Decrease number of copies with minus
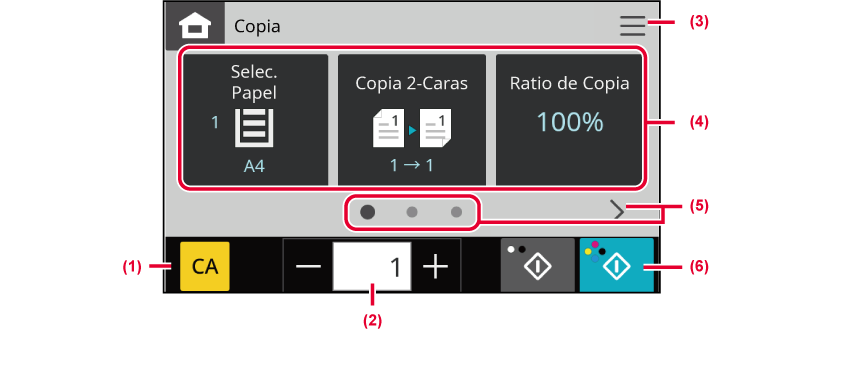Screen dimensions: 842x370 308,266
